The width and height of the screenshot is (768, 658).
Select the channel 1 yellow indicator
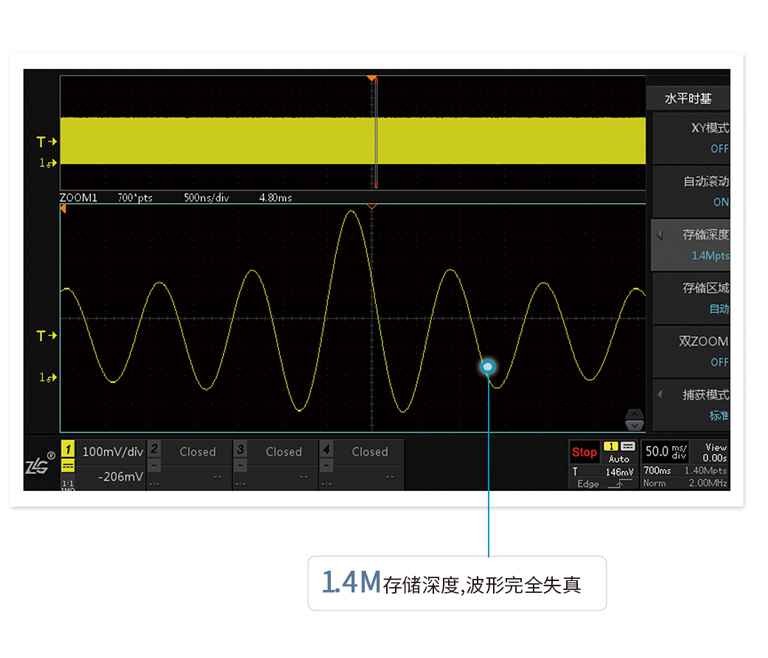(x=68, y=450)
